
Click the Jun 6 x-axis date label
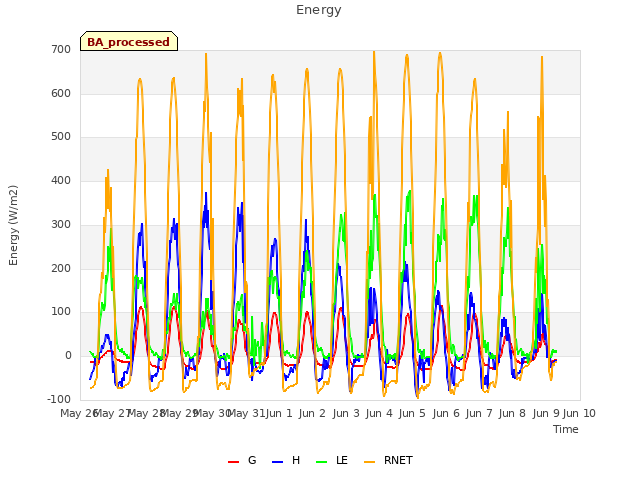click(x=446, y=413)
